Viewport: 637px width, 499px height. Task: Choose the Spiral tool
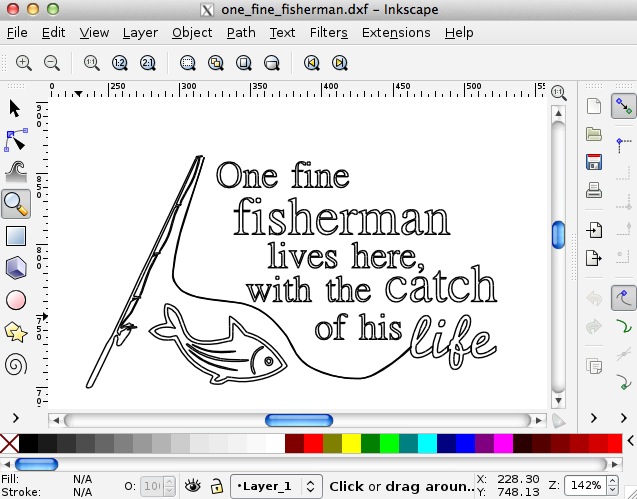[x=16, y=363]
